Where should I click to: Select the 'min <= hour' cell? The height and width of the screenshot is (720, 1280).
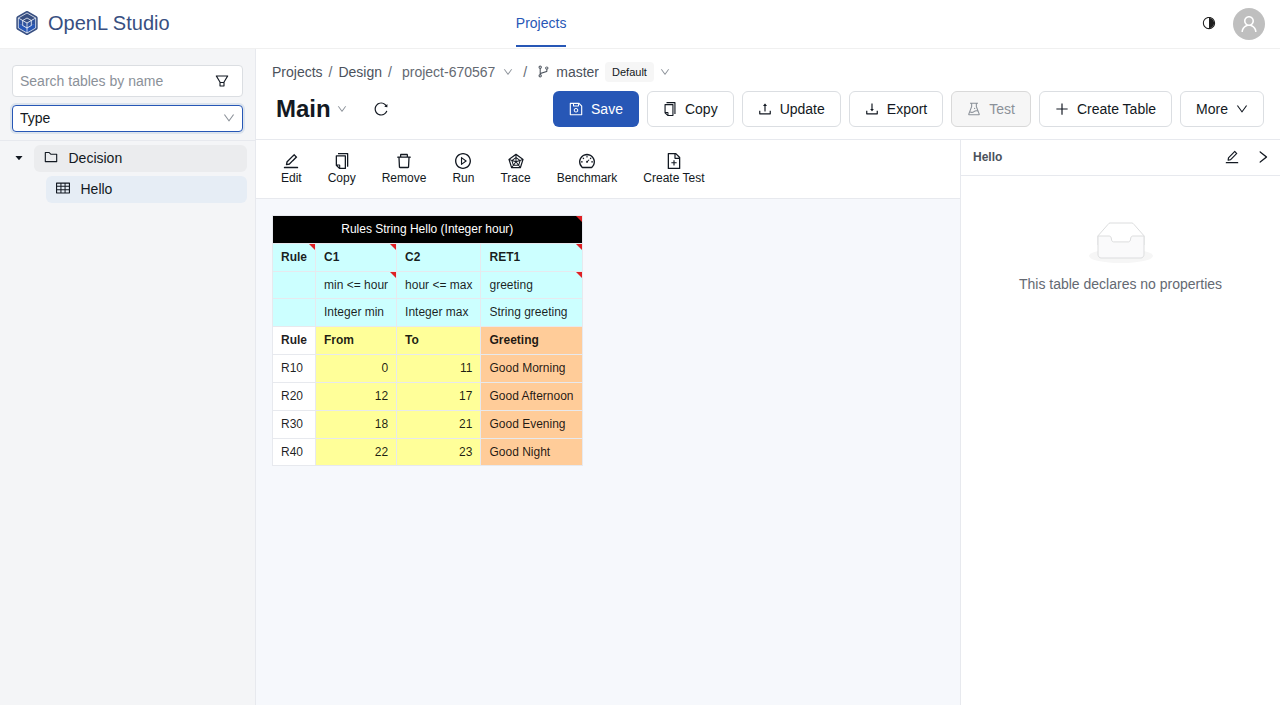click(x=356, y=285)
